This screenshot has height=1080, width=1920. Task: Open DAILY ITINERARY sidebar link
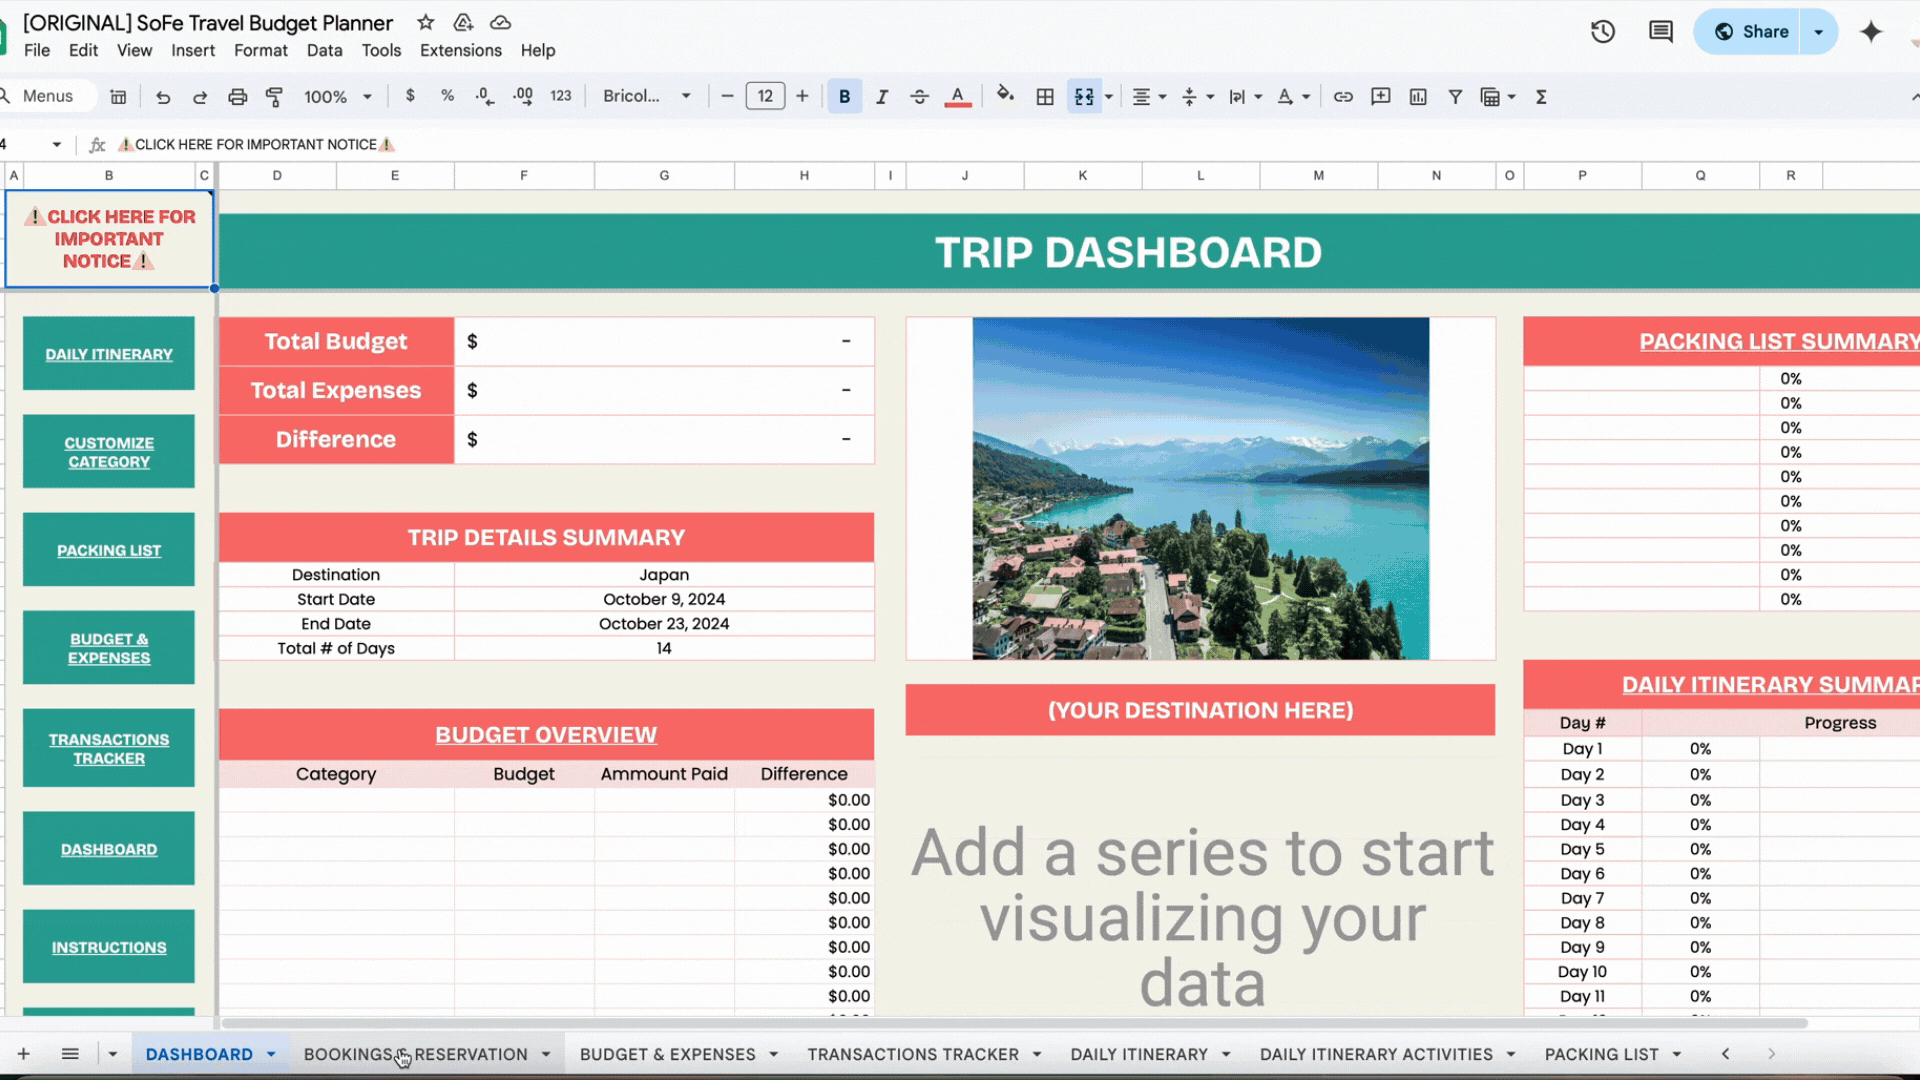click(109, 354)
